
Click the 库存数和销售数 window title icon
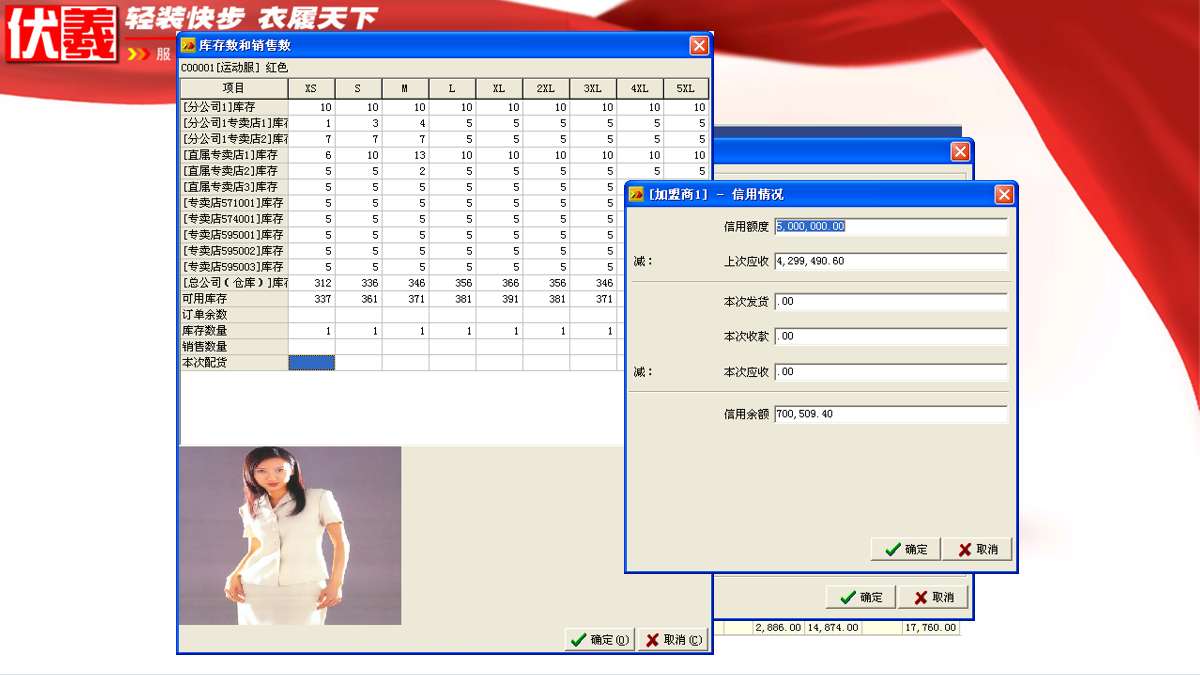(188, 46)
